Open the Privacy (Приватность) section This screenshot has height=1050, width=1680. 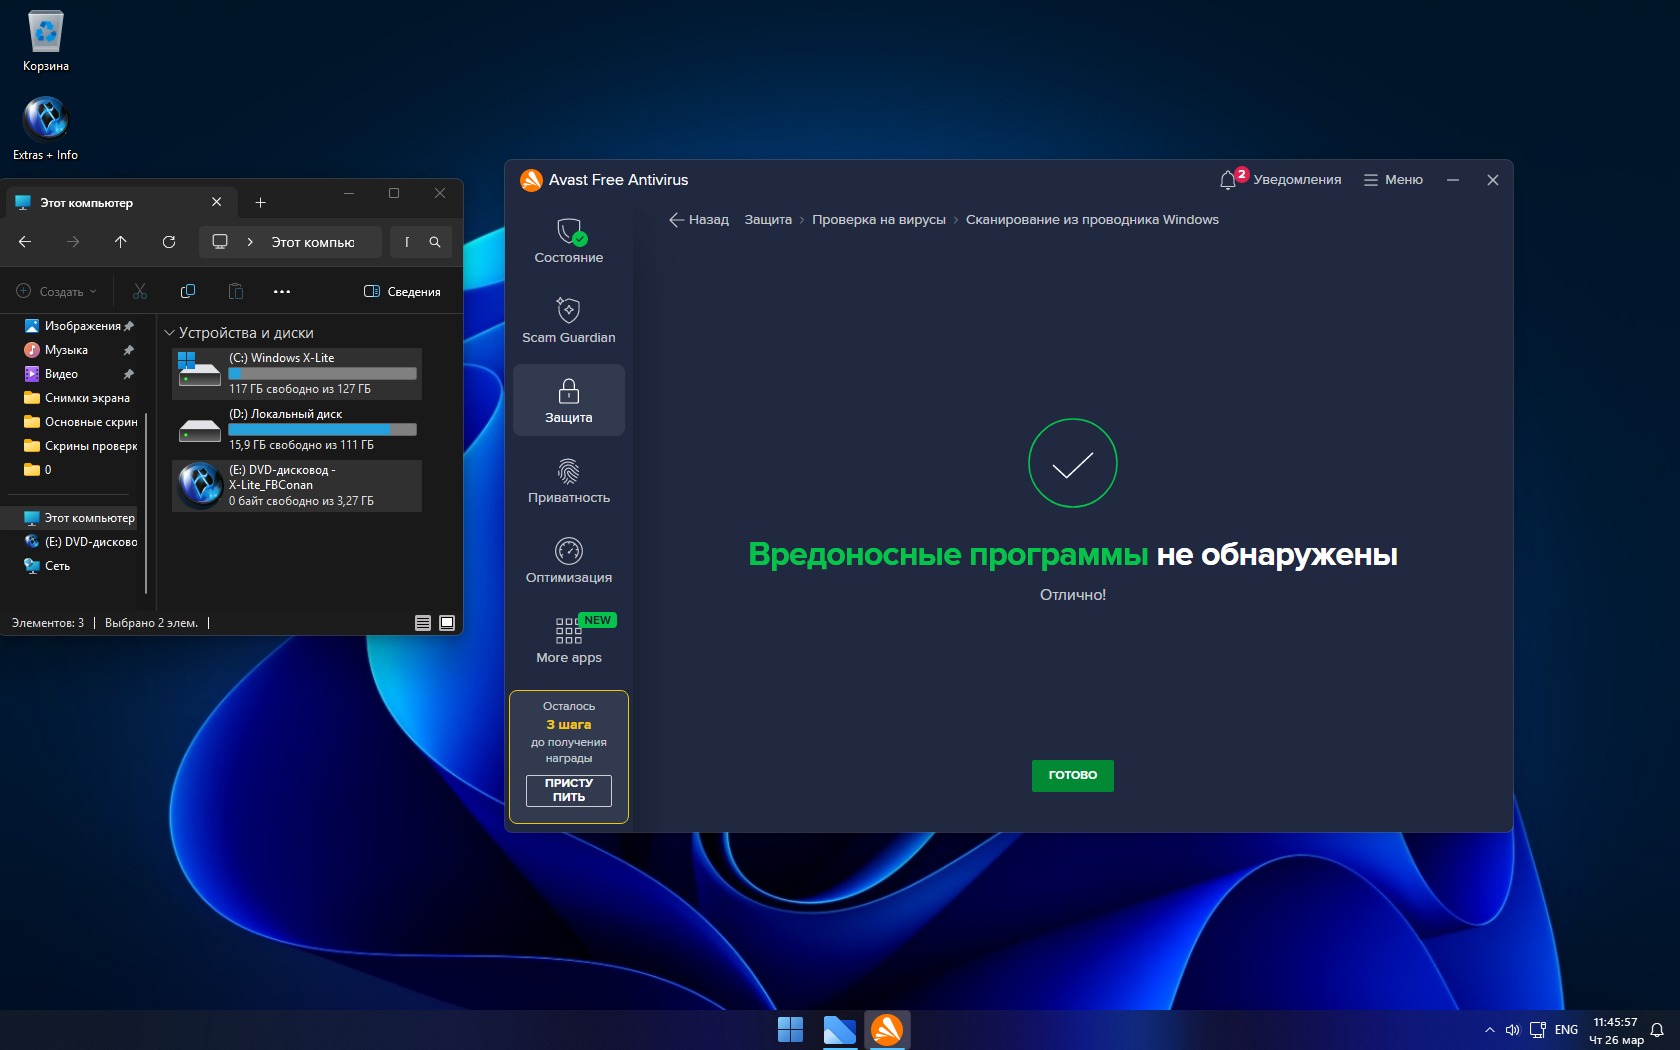[568, 480]
